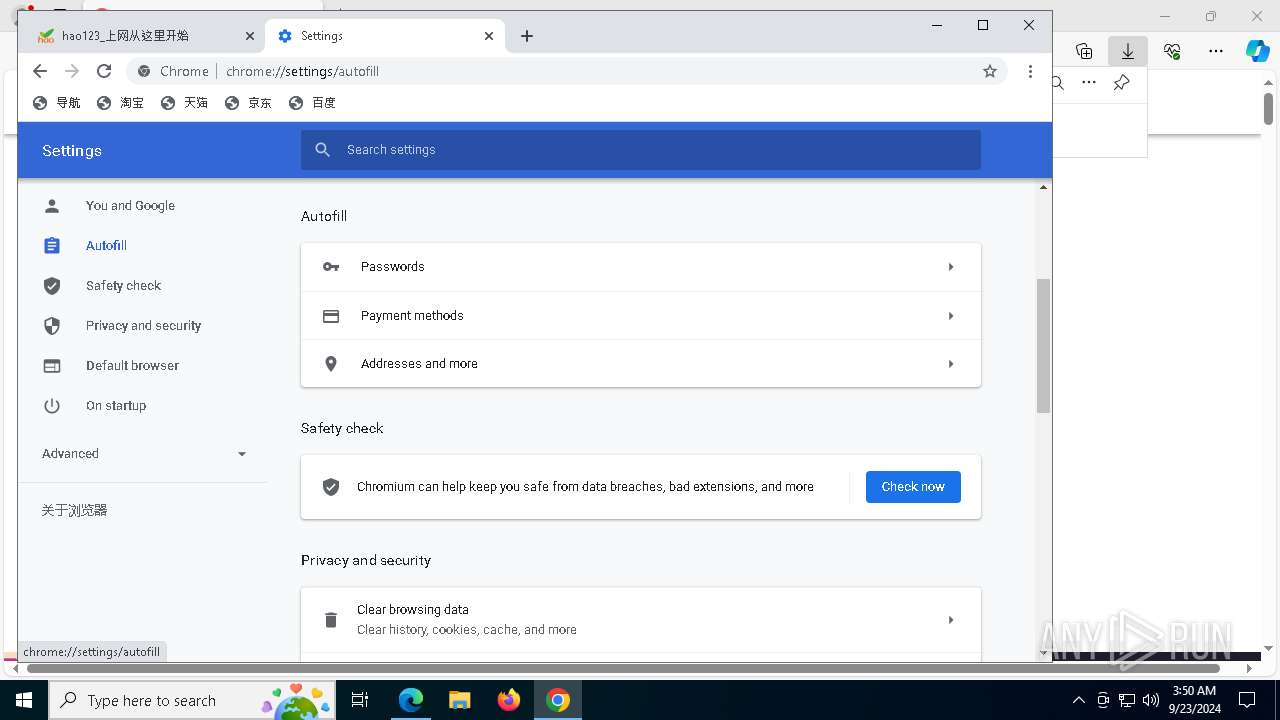Screen dimensions: 1280x720
Task: Open Task View on taskbar
Action: pyautogui.click(x=360, y=700)
